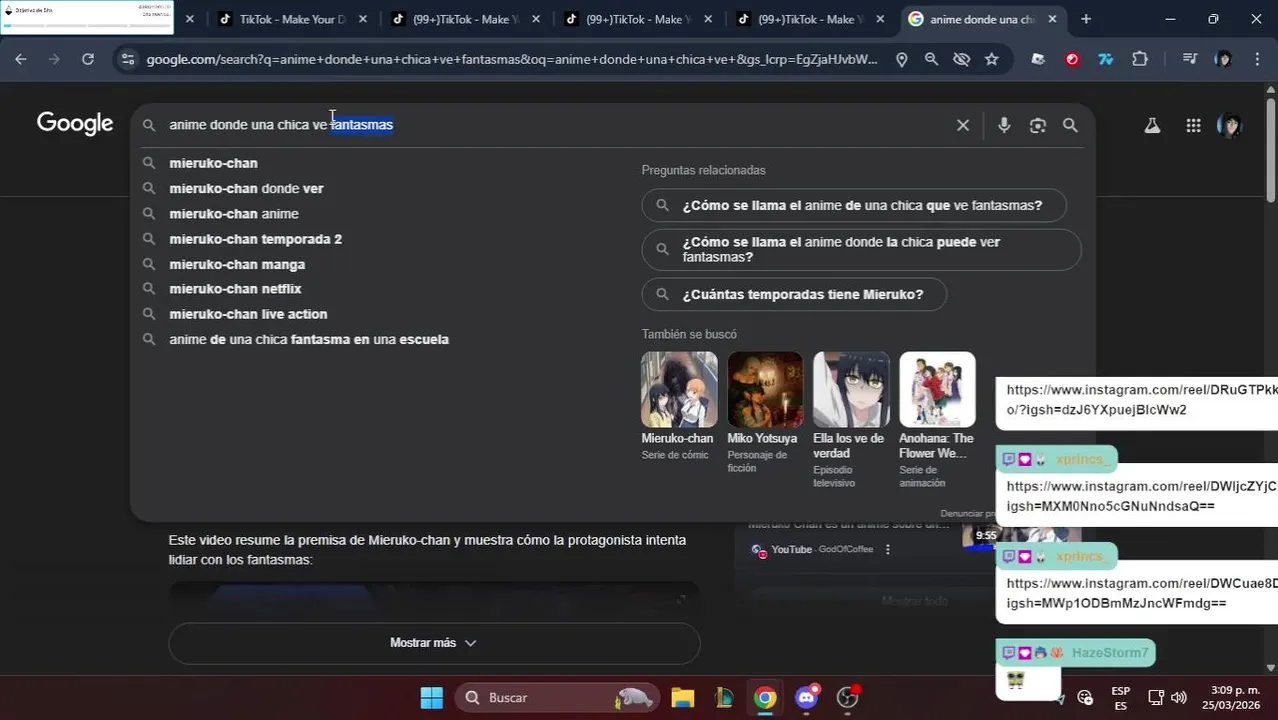Open the OBS Studio taskbar icon
The width and height of the screenshot is (1278, 720).
pyautogui.click(x=848, y=697)
